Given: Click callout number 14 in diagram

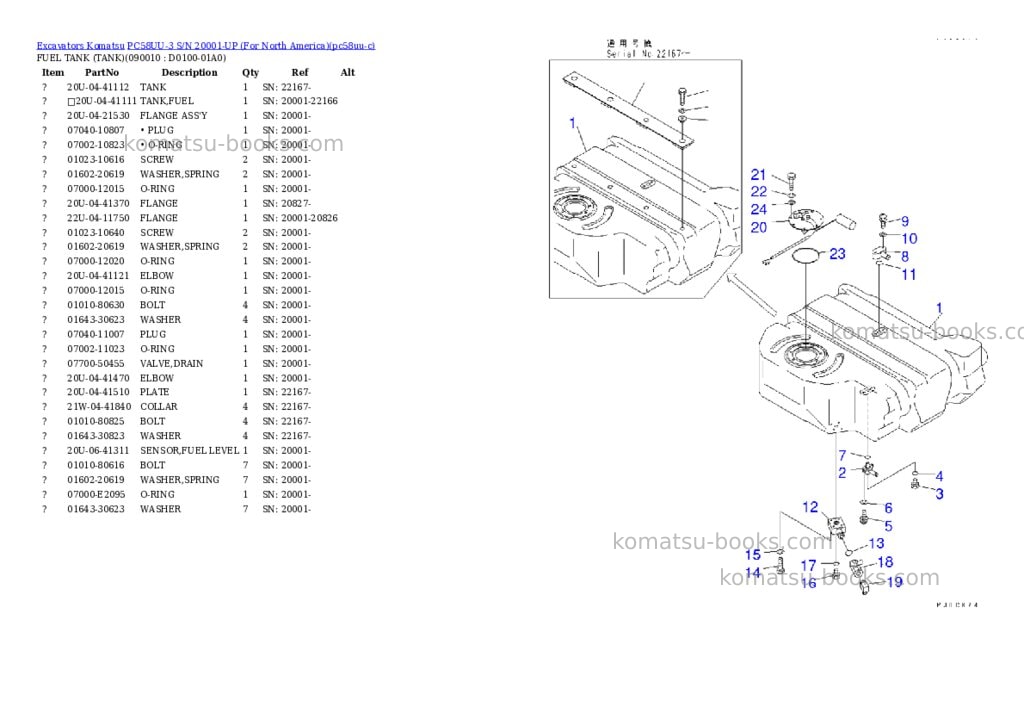Looking at the screenshot, I should [x=753, y=573].
